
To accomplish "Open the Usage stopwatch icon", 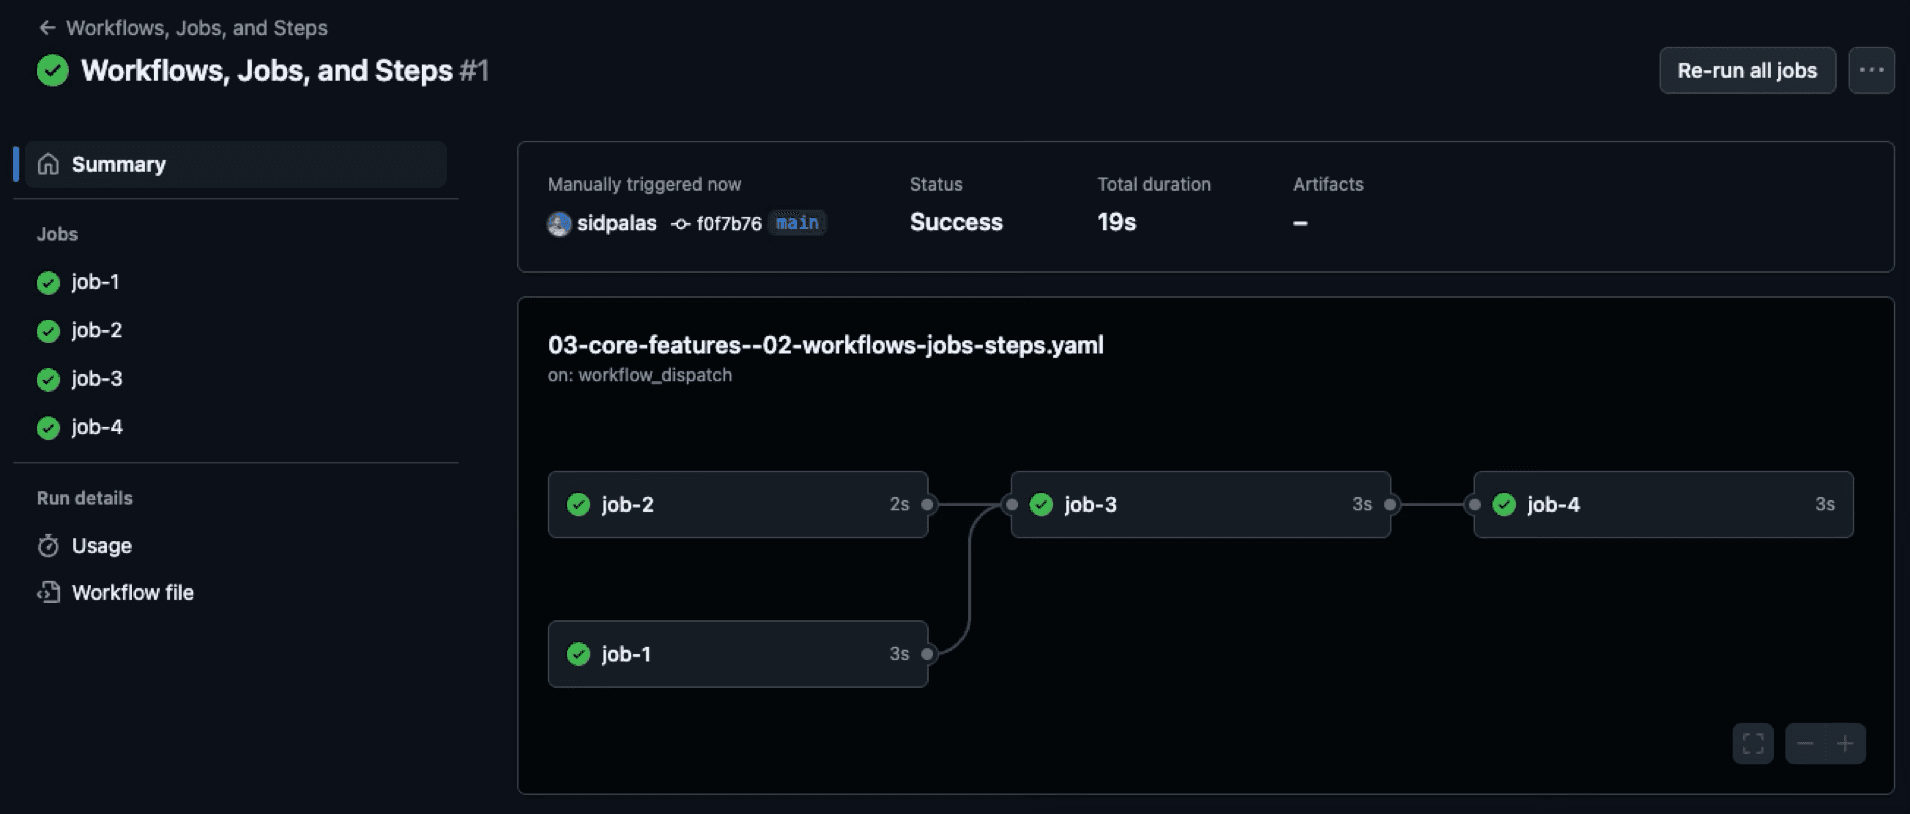I will coord(48,546).
